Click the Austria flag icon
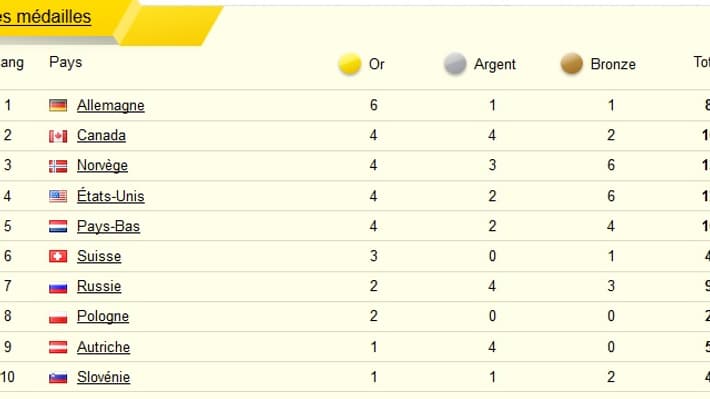 click(x=58, y=347)
